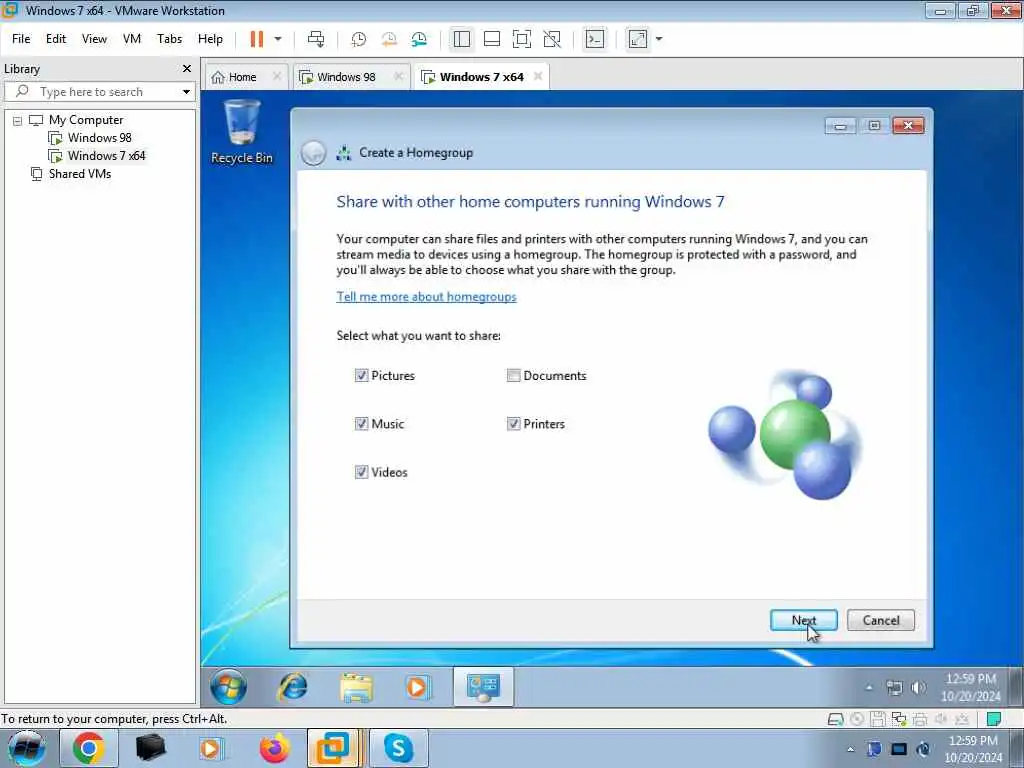The image size is (1024, 768).
Task: Uncheck the Pictures checkbox
Action: coord(361,376)
